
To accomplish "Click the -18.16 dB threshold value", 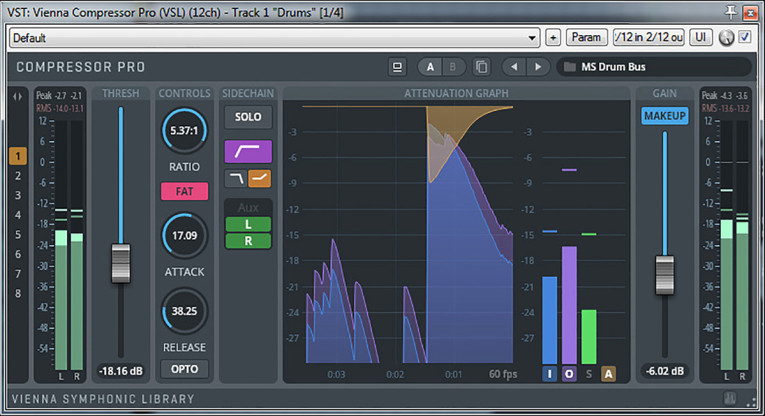I will point(121,371).
